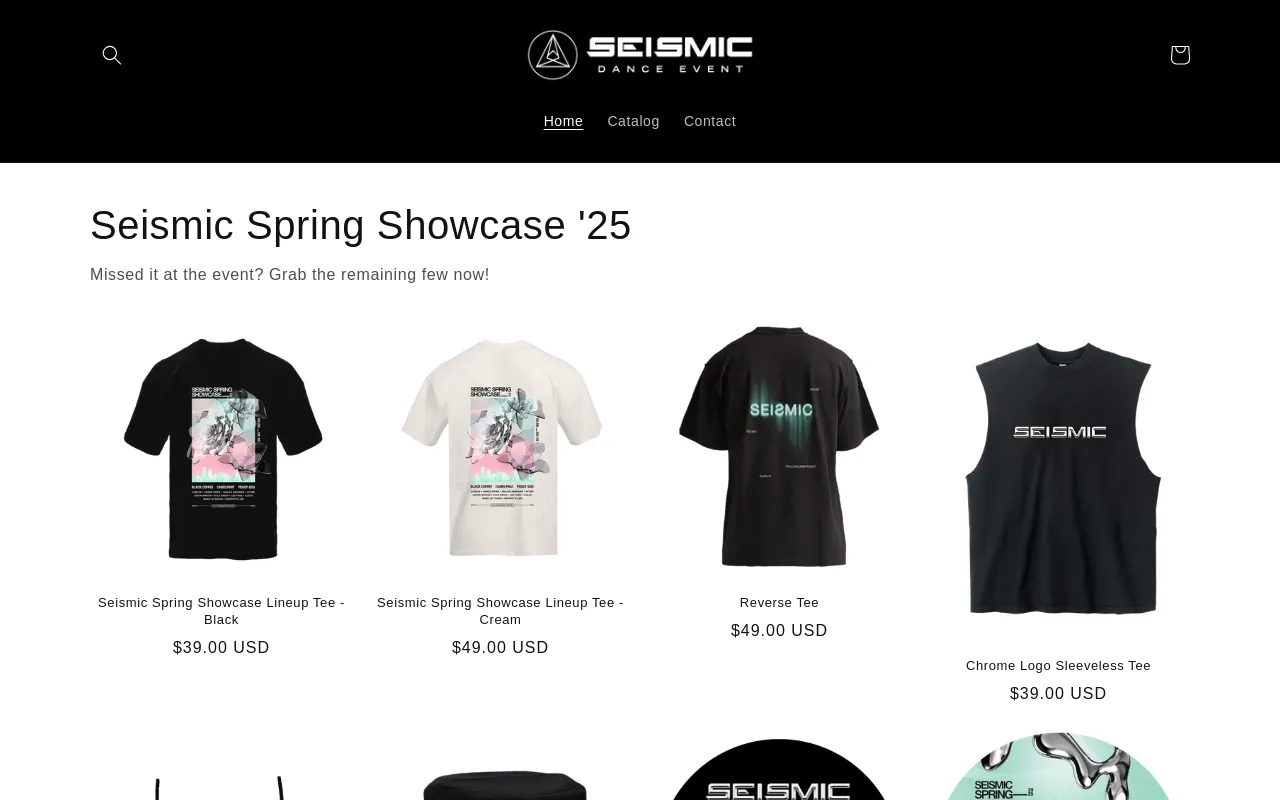Viewport: 1280px width, 800px height.
Task: Click the black Lineup Tee product image
Action: [221, 447]
